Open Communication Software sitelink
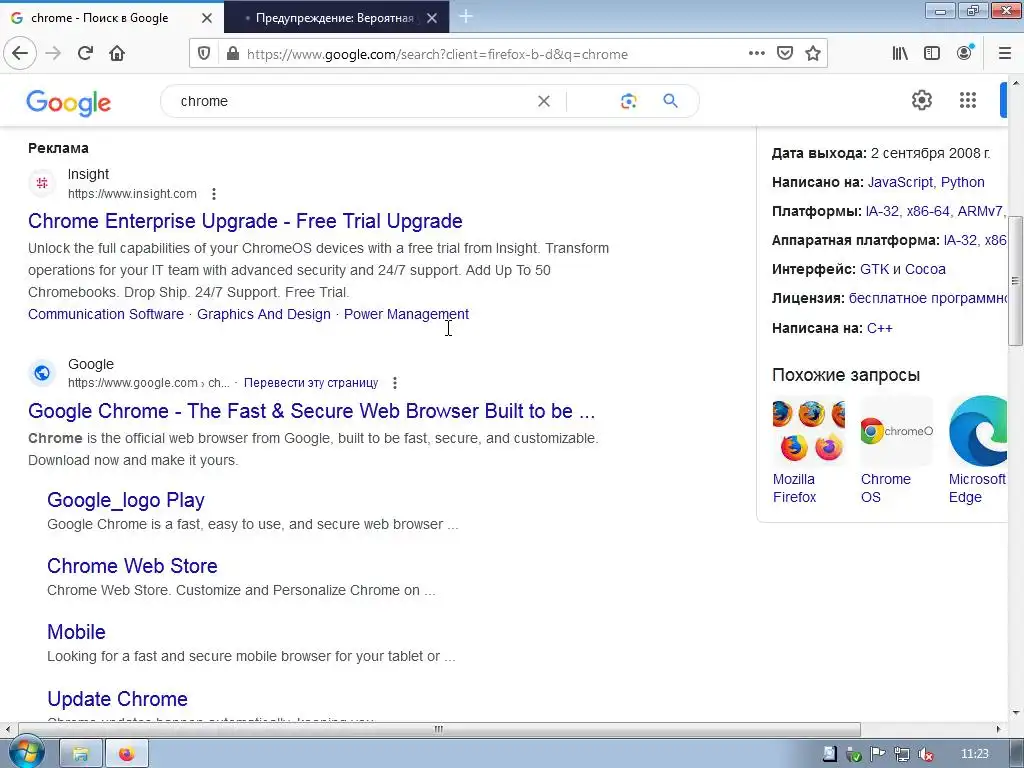1024x768 pixels. (x=106, y=314)
